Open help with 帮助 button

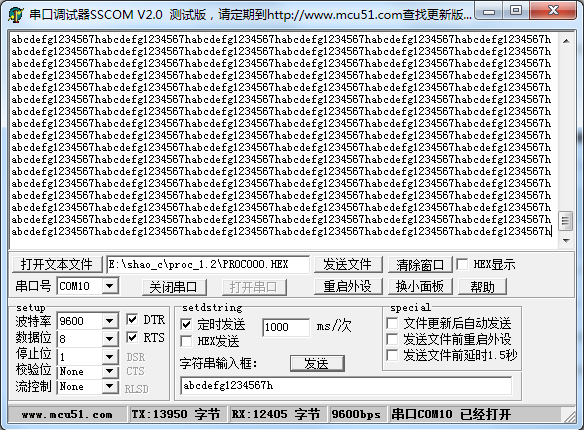pyautogui.click(x=482, y=287)
